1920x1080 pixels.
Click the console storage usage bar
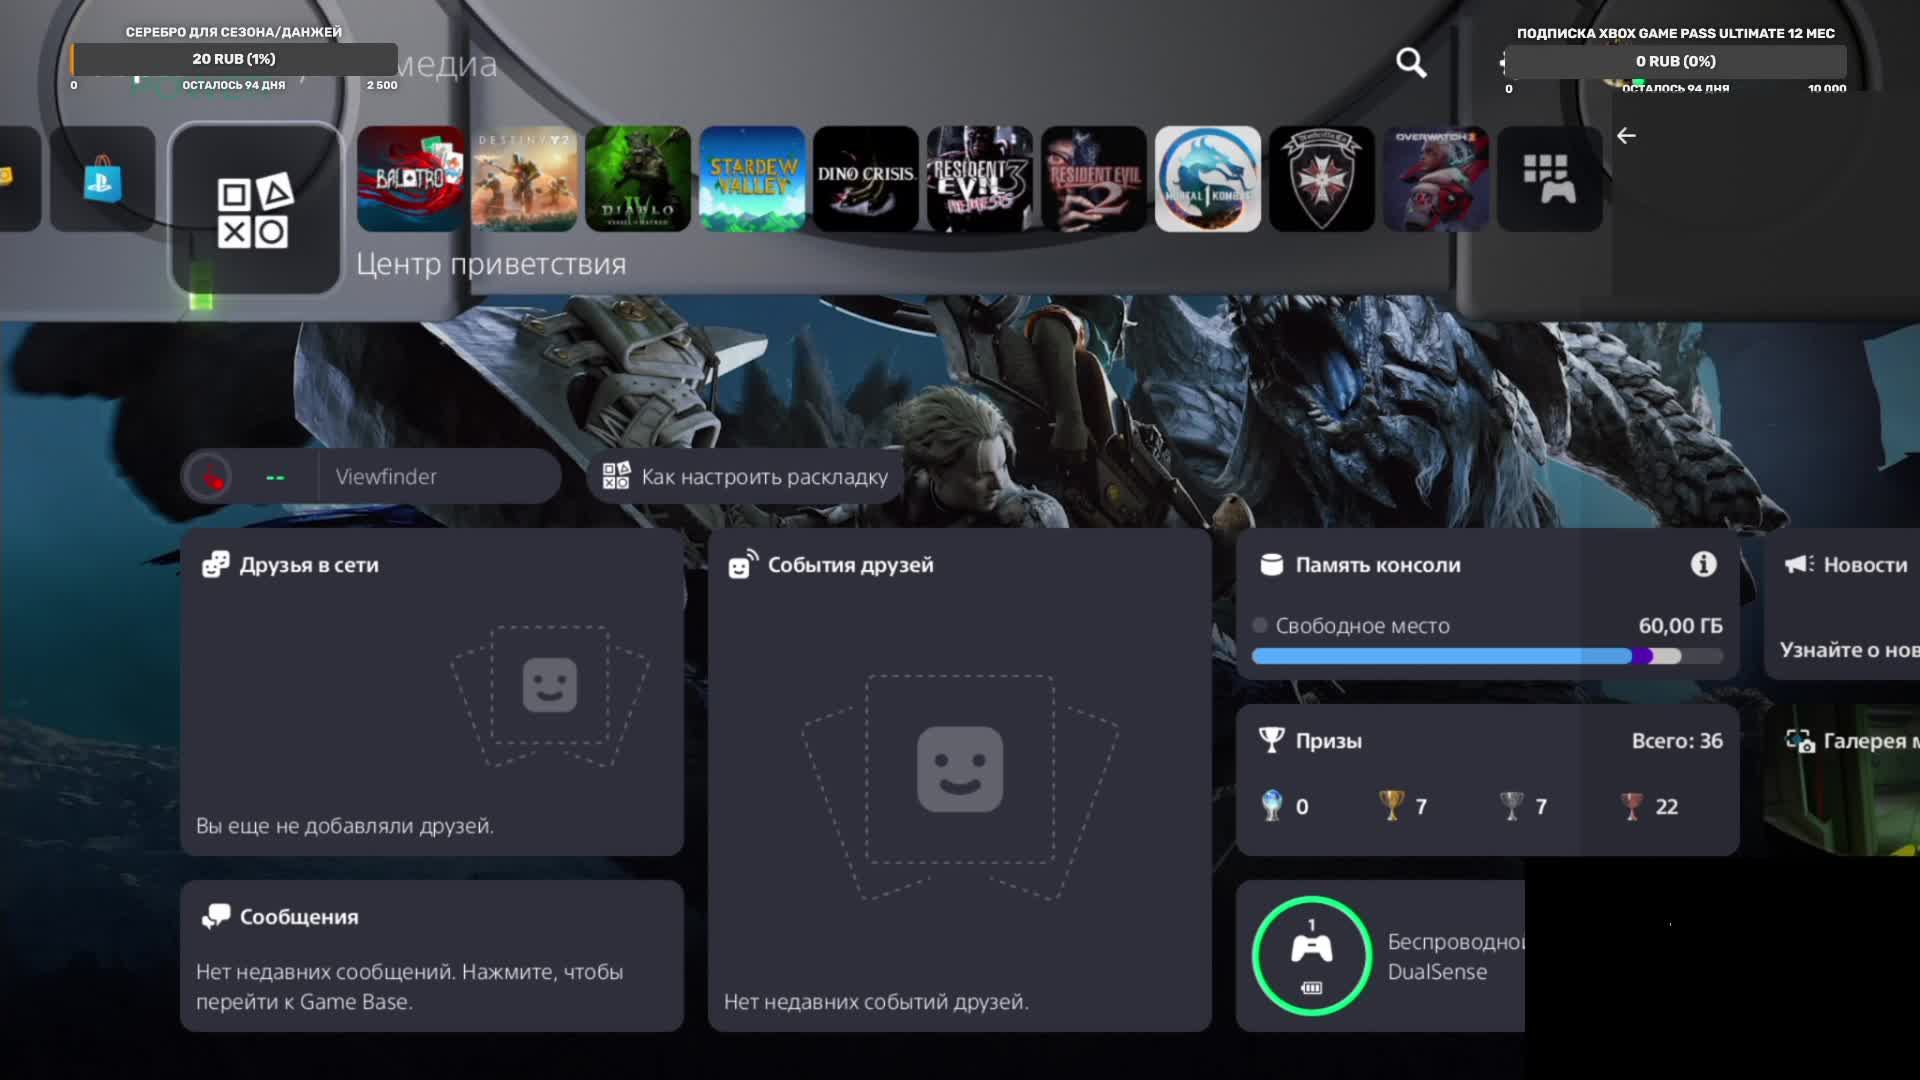point(1486,656)
